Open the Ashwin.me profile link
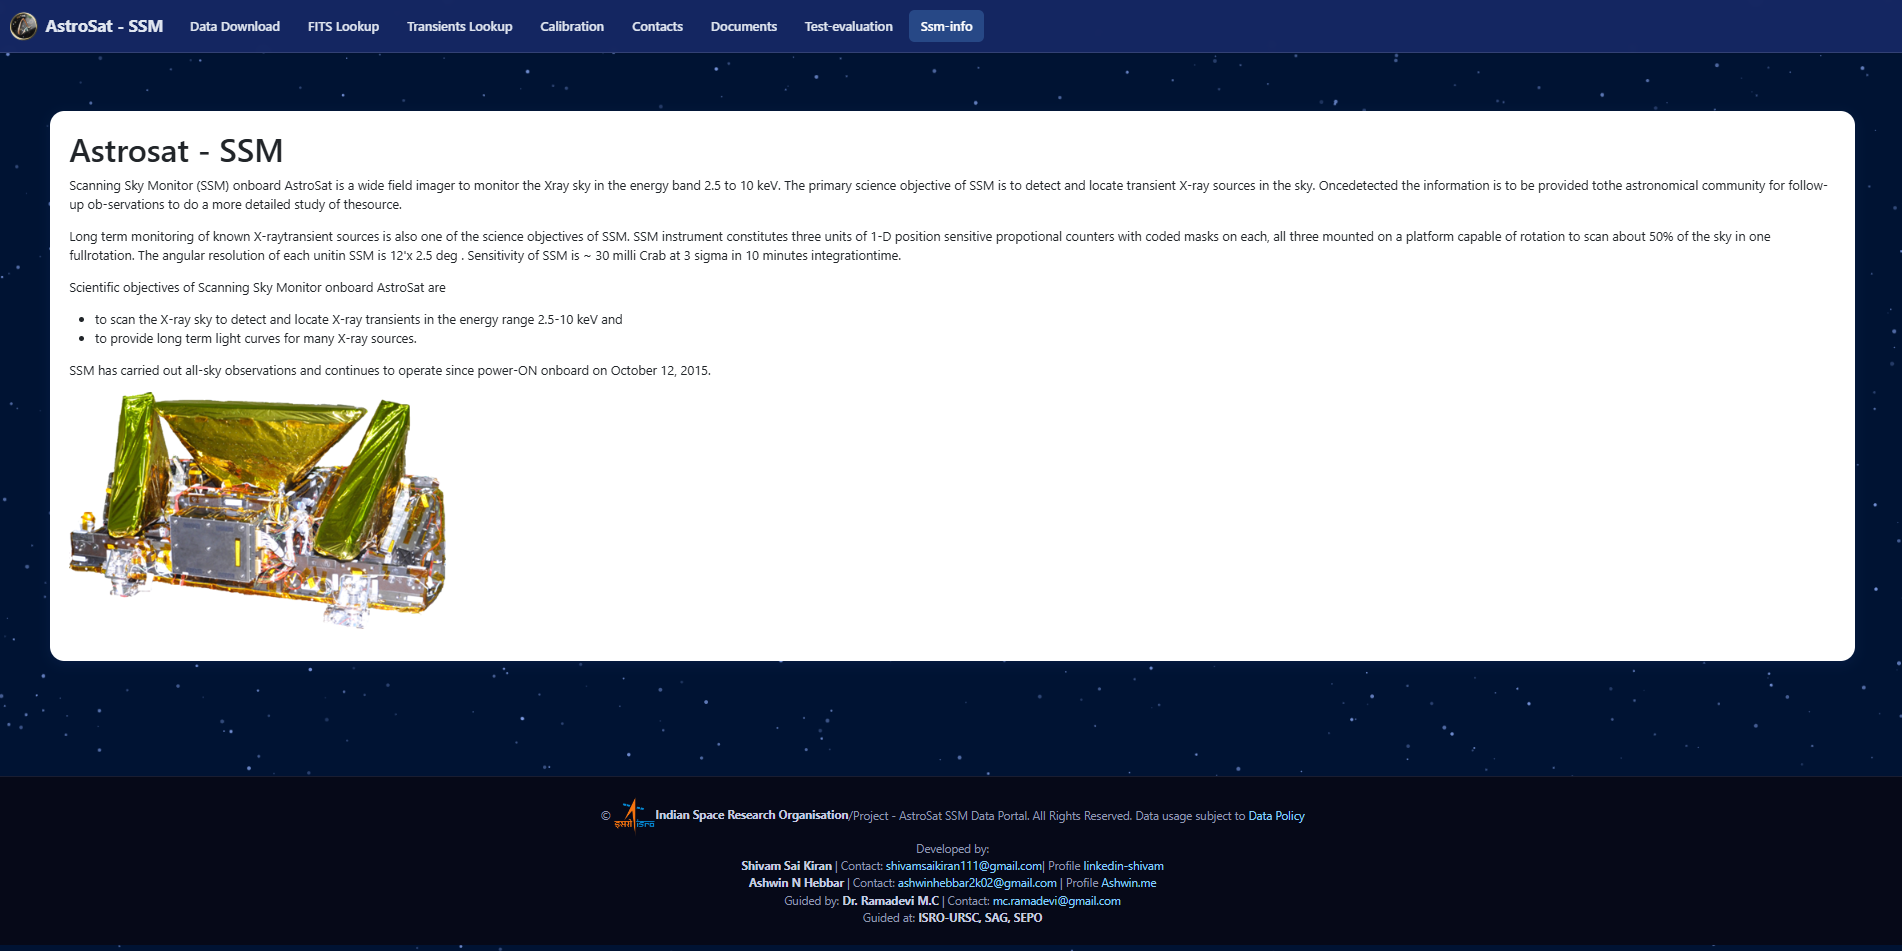The image size is (1902, 951). 1129,883
